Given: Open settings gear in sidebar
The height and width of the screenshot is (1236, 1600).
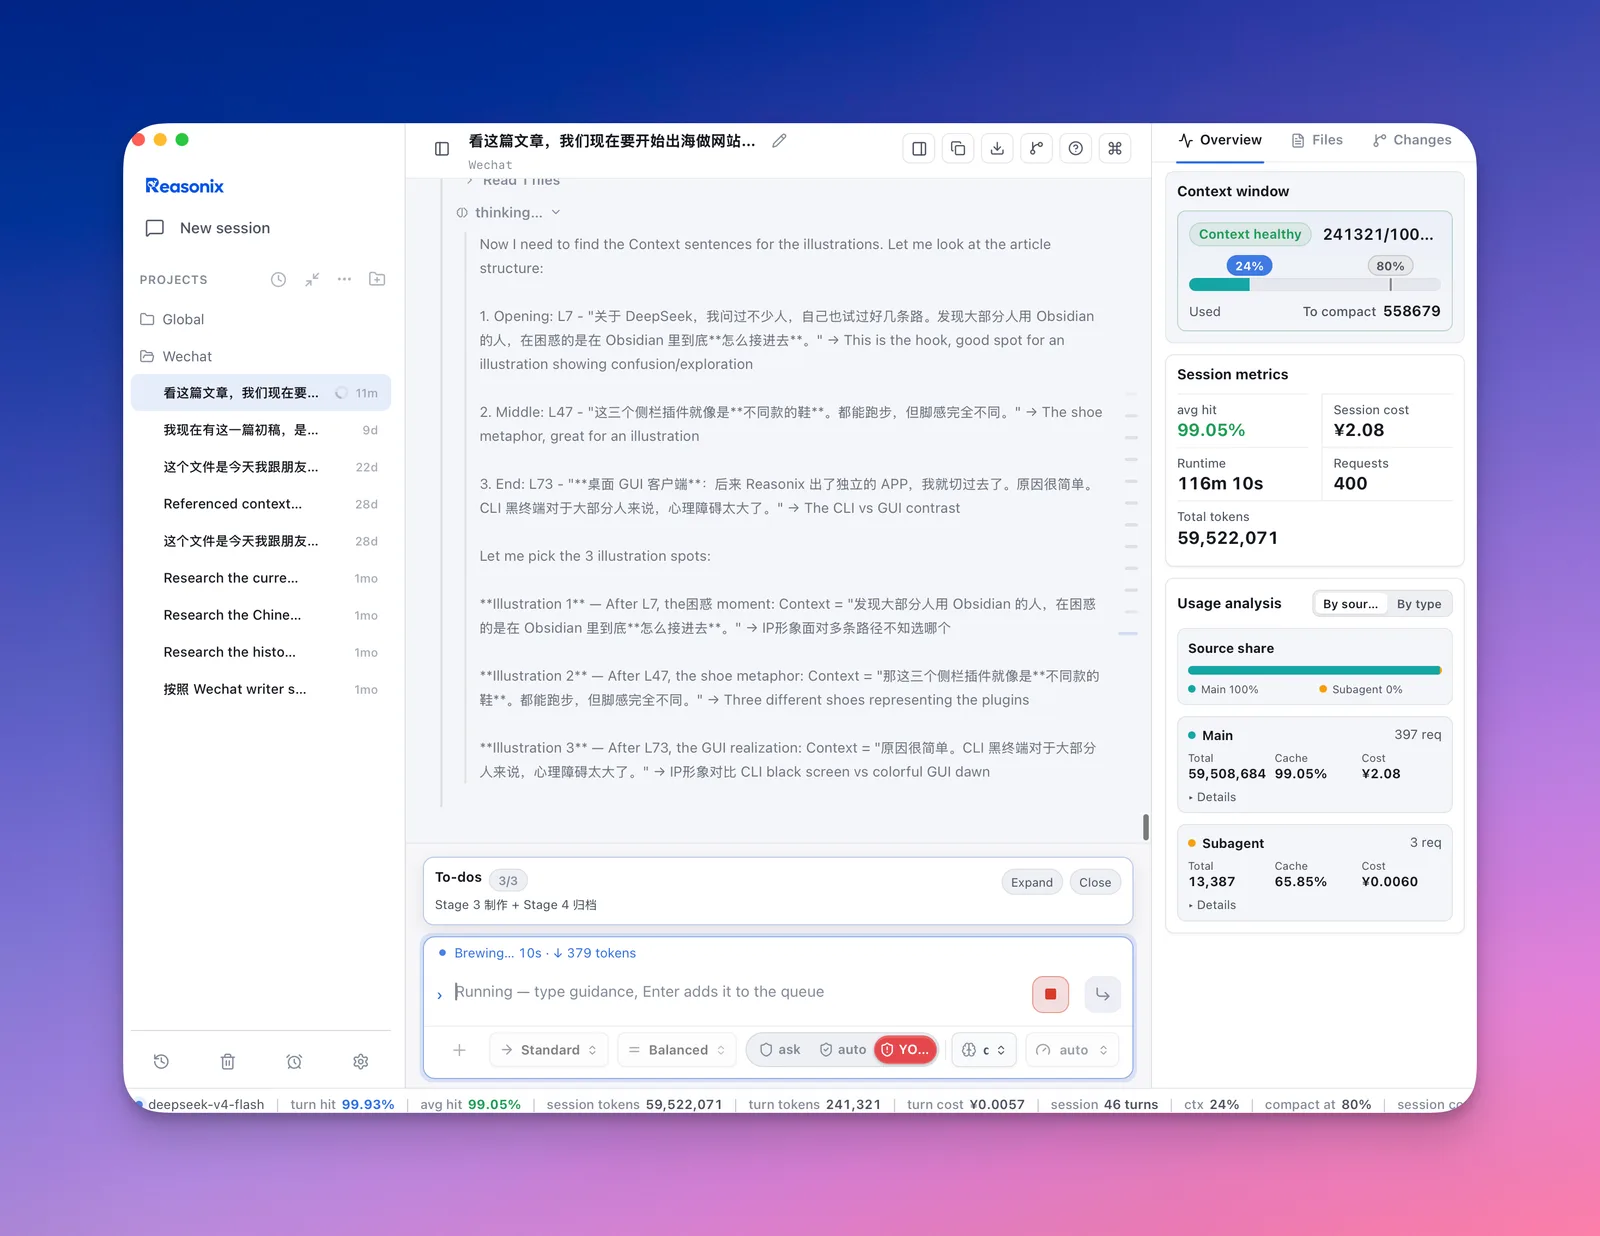Looking at the screenshot, I should pyautogui.click(x=361, y=1062).
